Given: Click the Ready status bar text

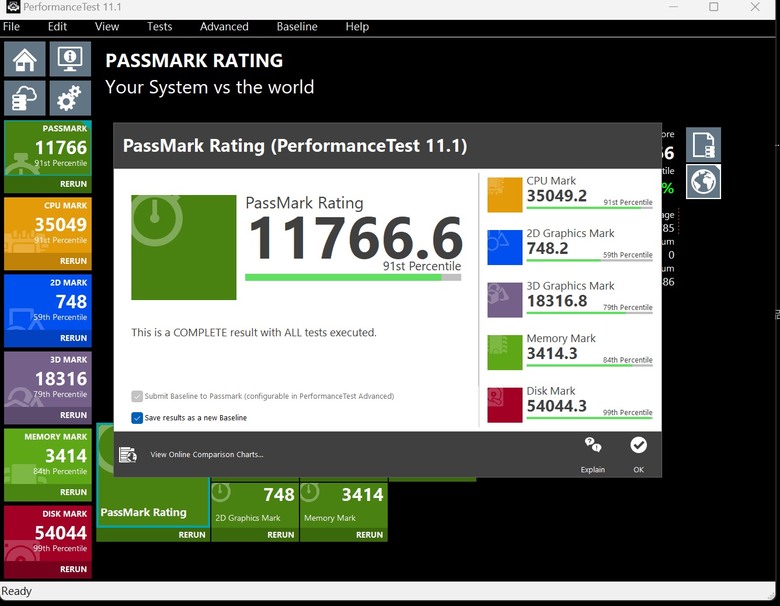Looking at the screenshot, I should point(16,591).
